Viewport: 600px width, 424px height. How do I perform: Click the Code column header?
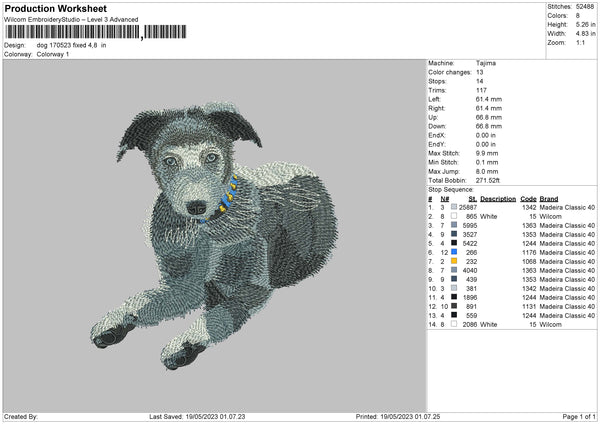[x=529, y=197]
